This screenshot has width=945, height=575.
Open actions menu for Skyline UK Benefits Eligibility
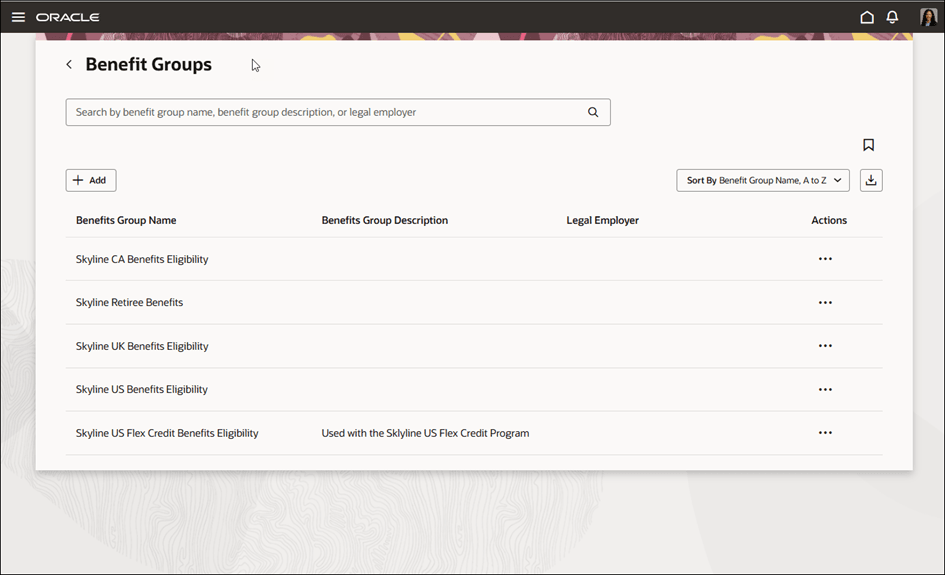coord(825,346)
